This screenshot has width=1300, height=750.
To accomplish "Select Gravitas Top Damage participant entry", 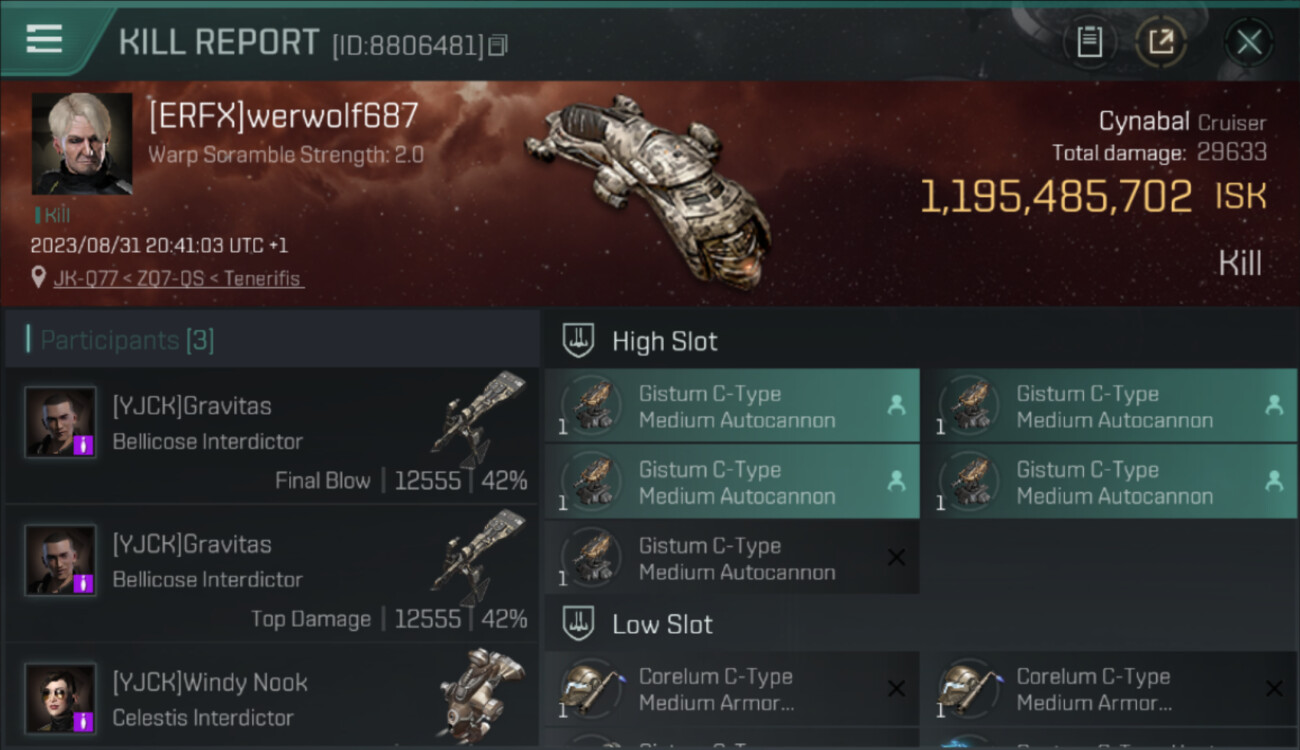I will 271,574.
